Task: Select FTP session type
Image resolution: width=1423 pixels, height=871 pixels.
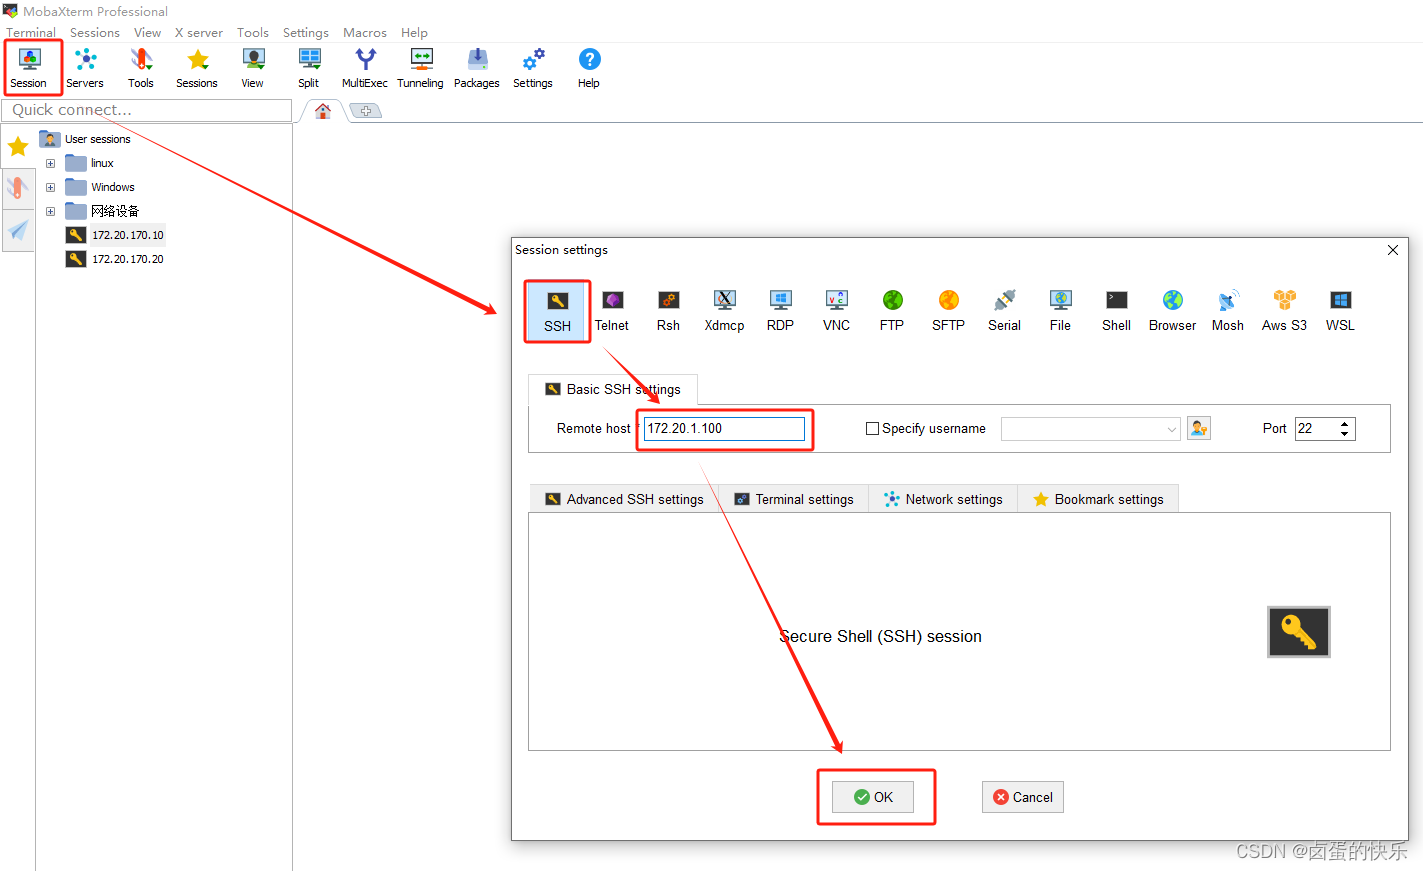Action: pyautogui.click(x=892, y=312)
